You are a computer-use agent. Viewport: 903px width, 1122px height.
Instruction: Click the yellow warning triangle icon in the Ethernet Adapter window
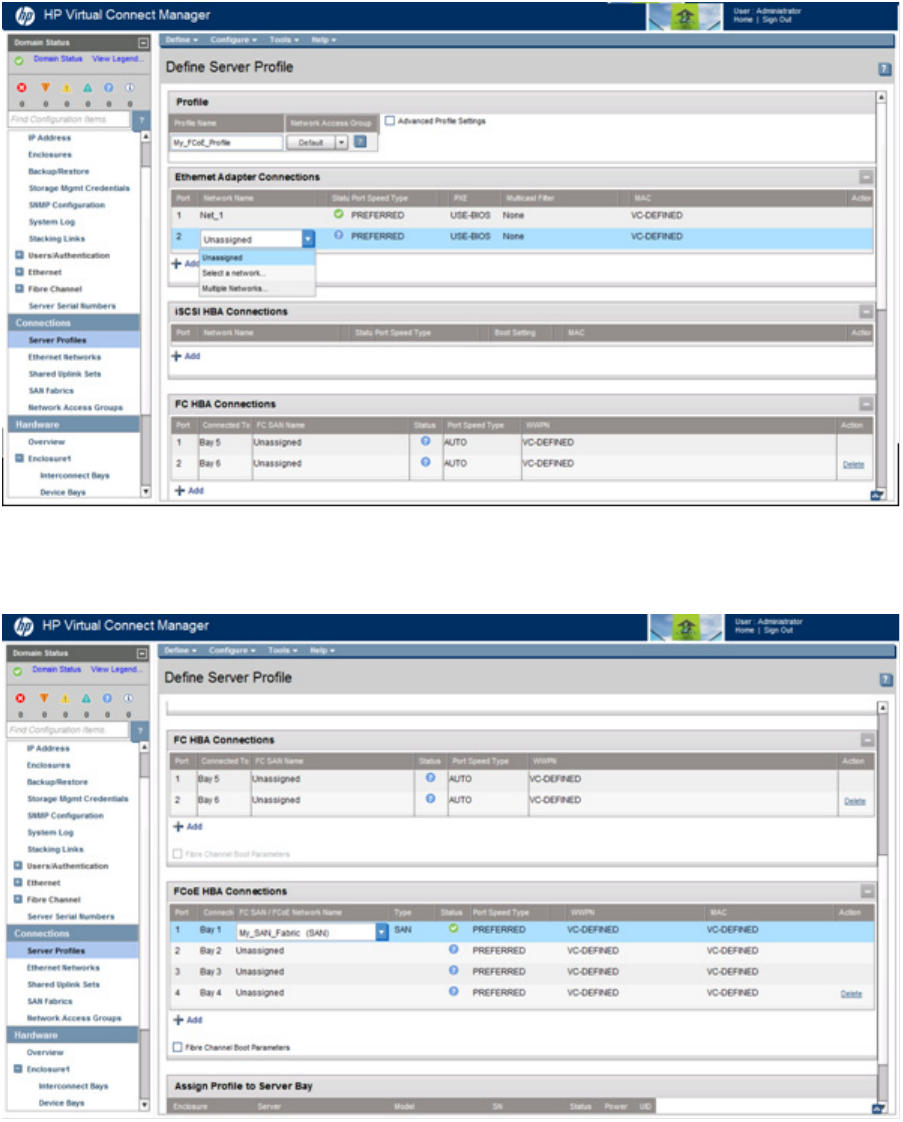point(67,87)
